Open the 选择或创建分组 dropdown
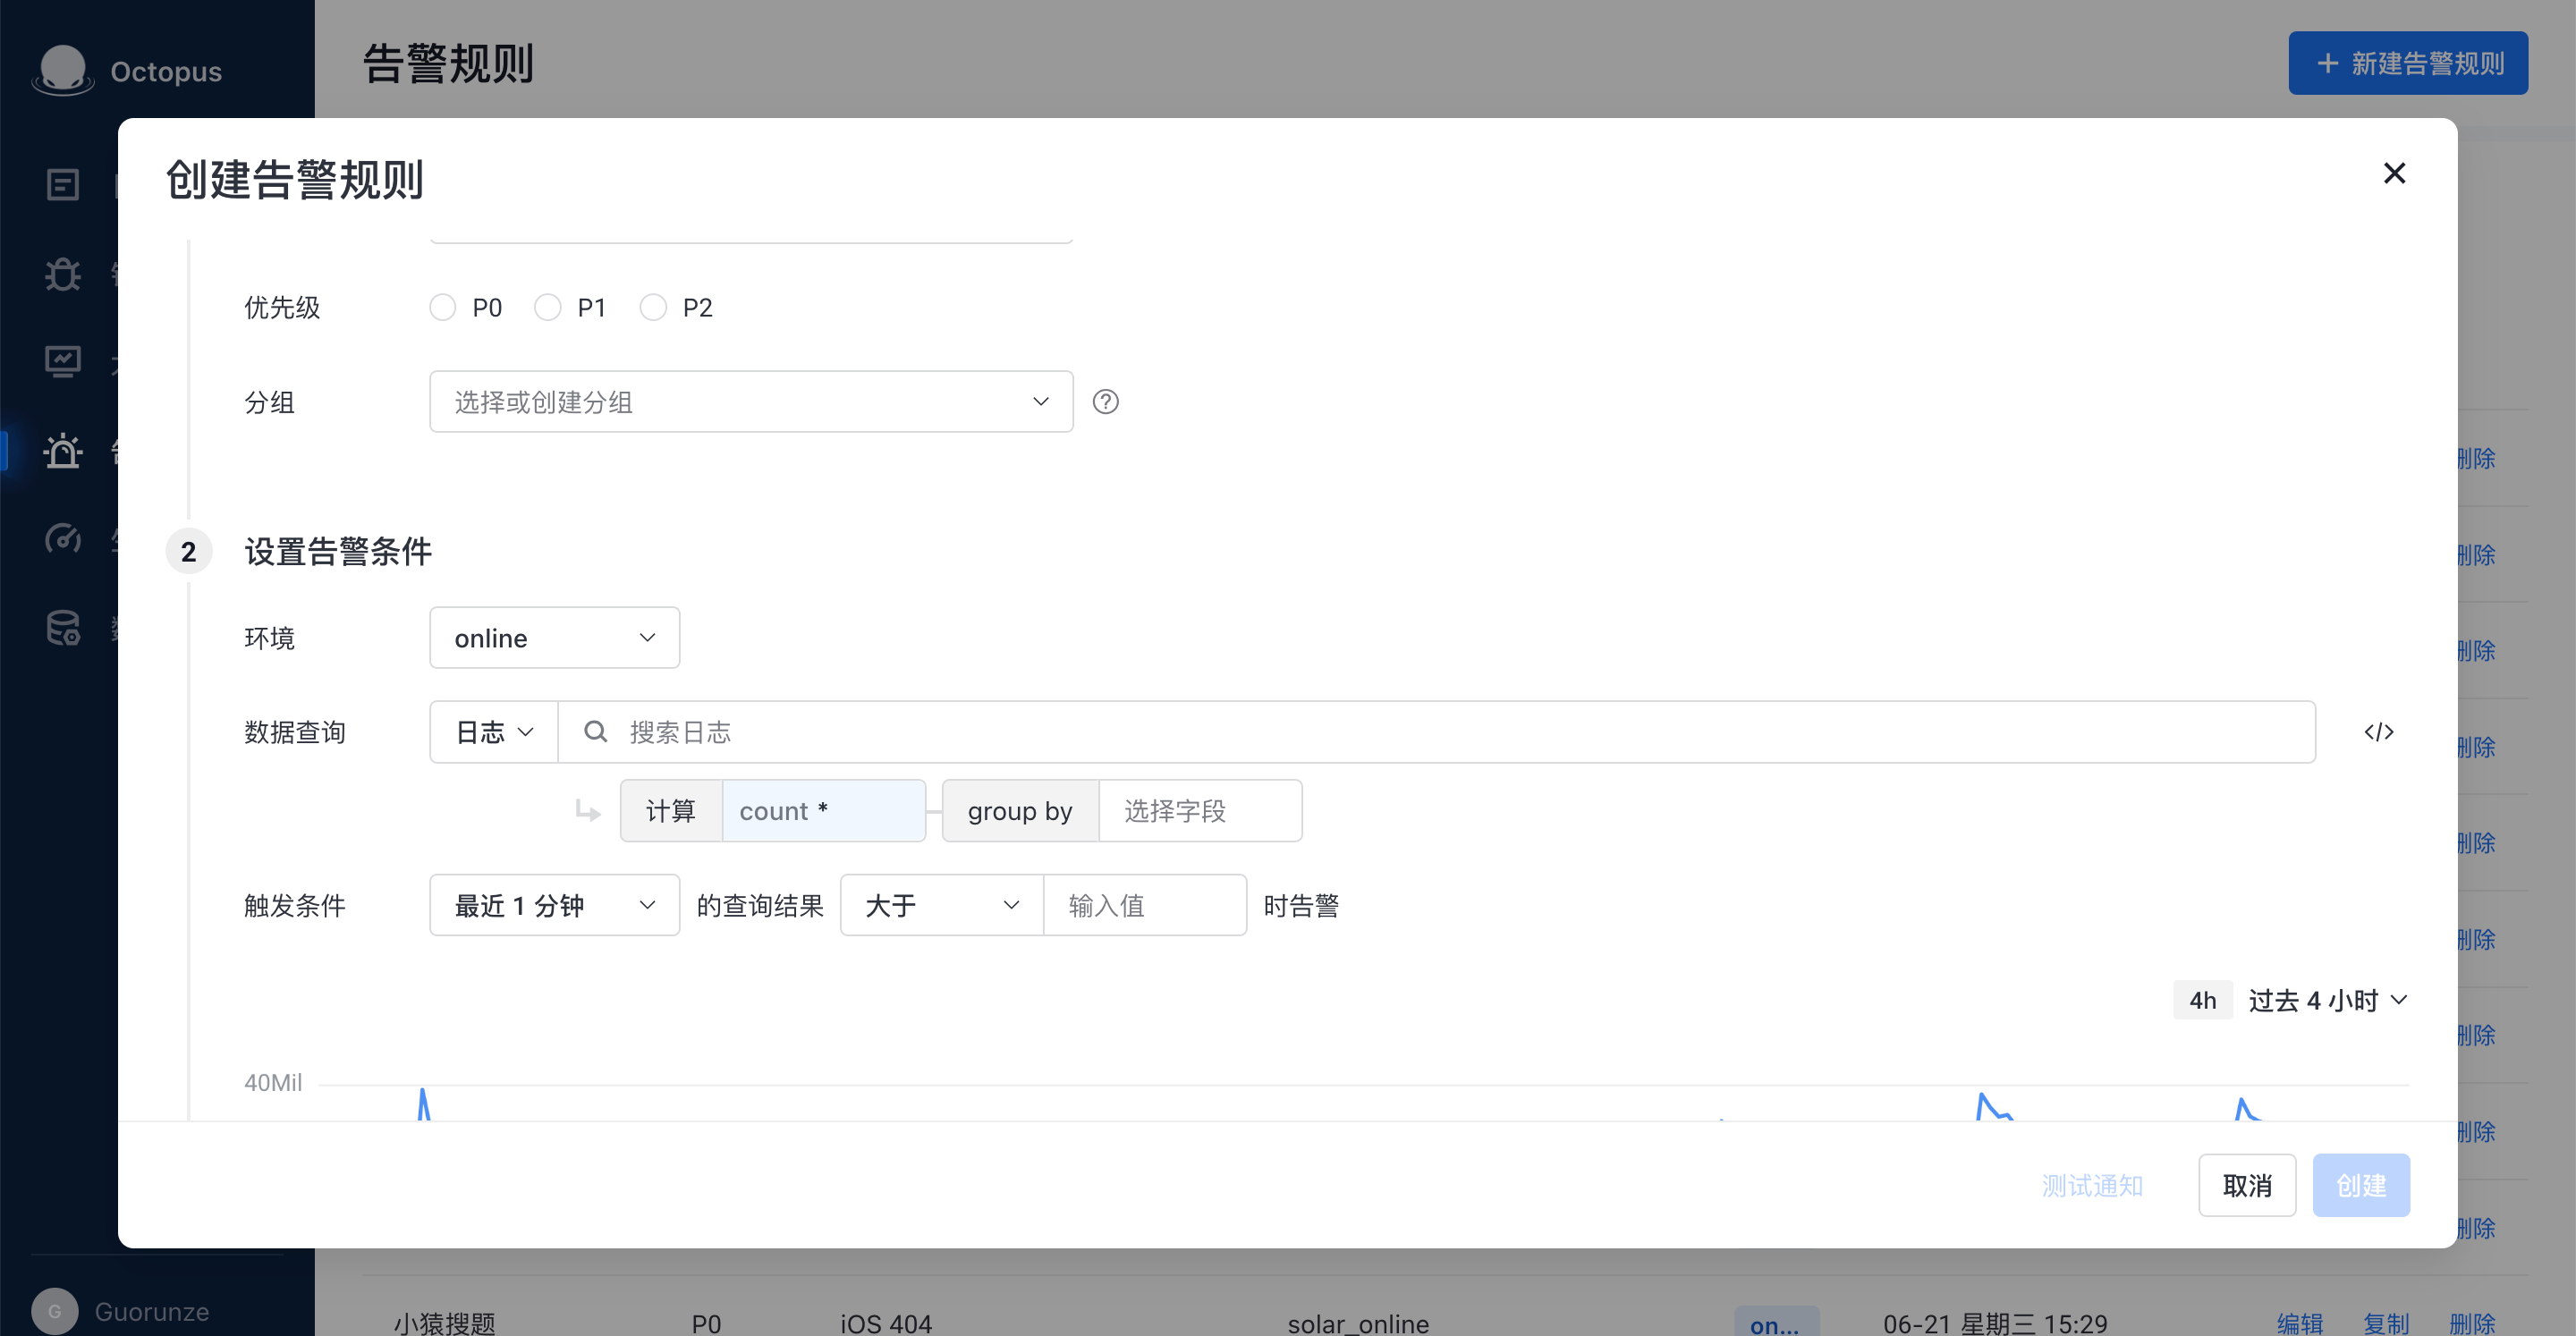The image size is (2576, 1336). pos(751,402)
